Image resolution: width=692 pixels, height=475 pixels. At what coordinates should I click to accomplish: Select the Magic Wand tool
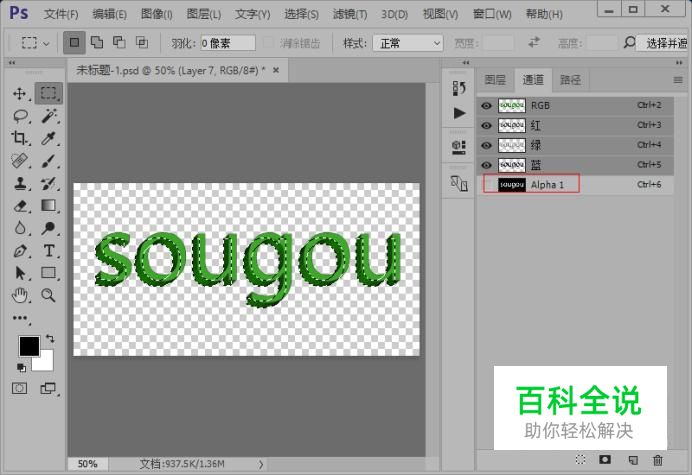point(49,116)
